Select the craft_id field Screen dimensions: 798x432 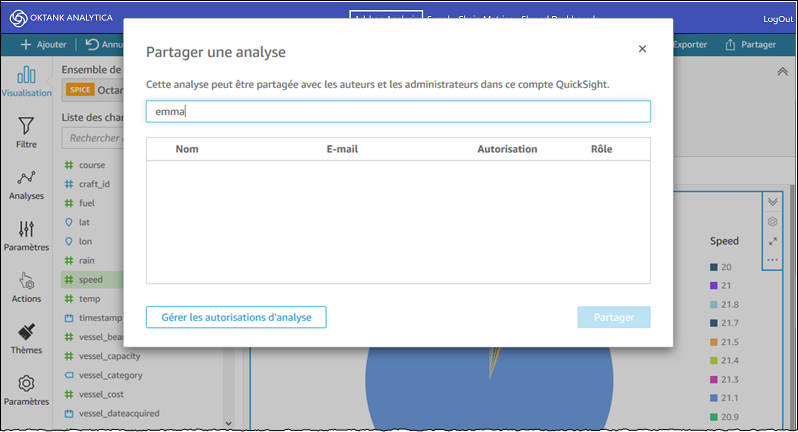[x=92, y=184]
